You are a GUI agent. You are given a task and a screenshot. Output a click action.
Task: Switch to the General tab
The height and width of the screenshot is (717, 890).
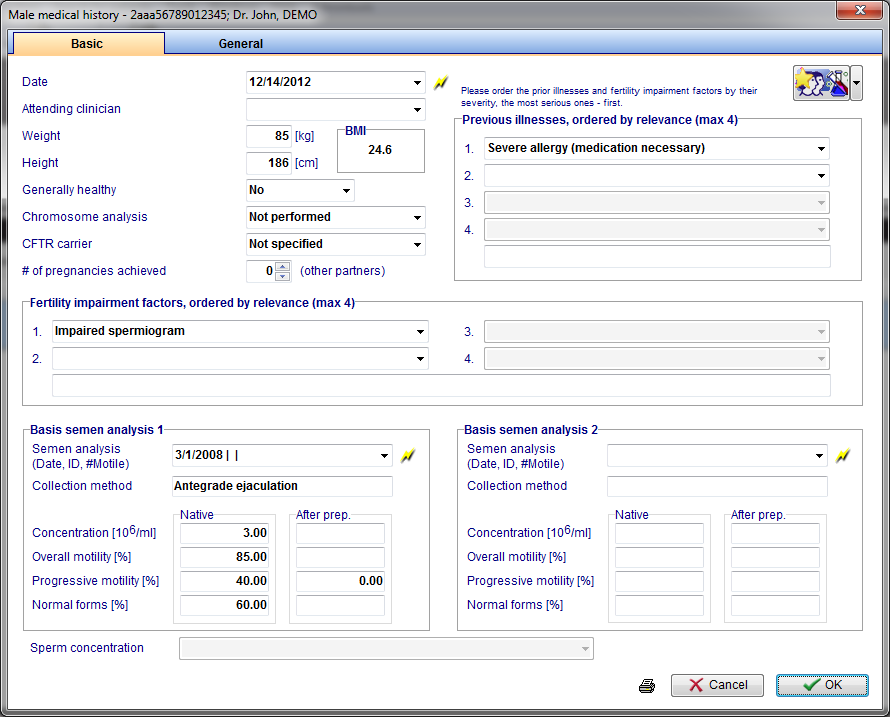(x=241, y=44)
